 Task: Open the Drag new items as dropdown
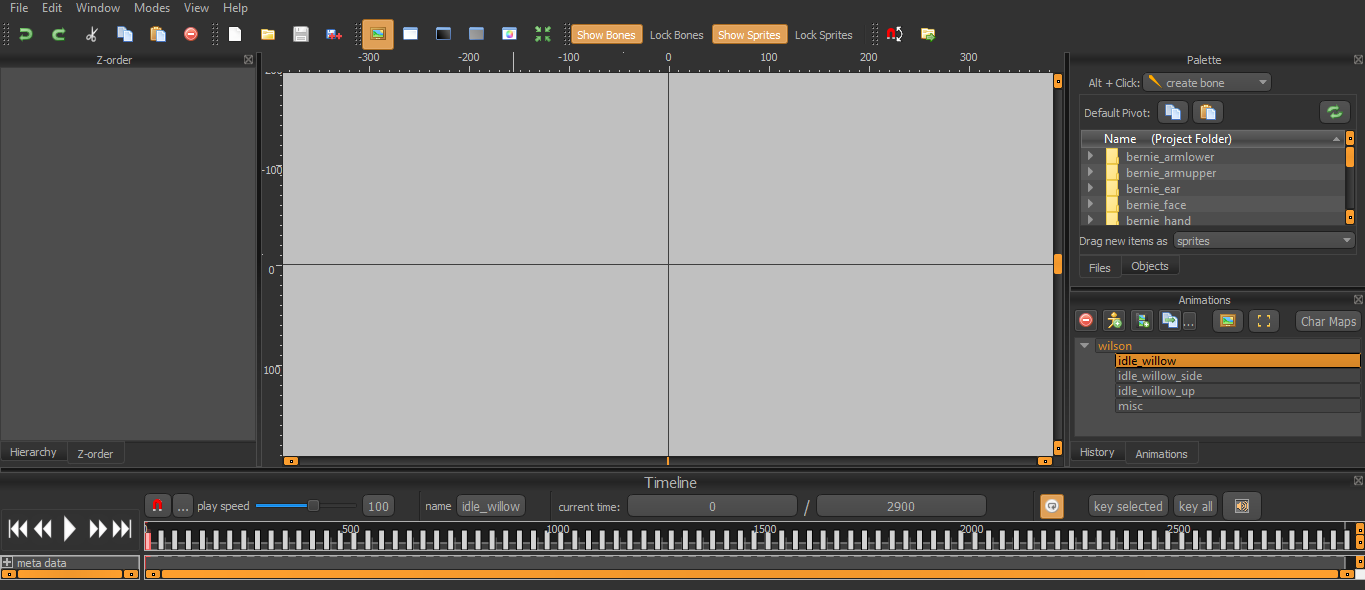(1264, 241)
